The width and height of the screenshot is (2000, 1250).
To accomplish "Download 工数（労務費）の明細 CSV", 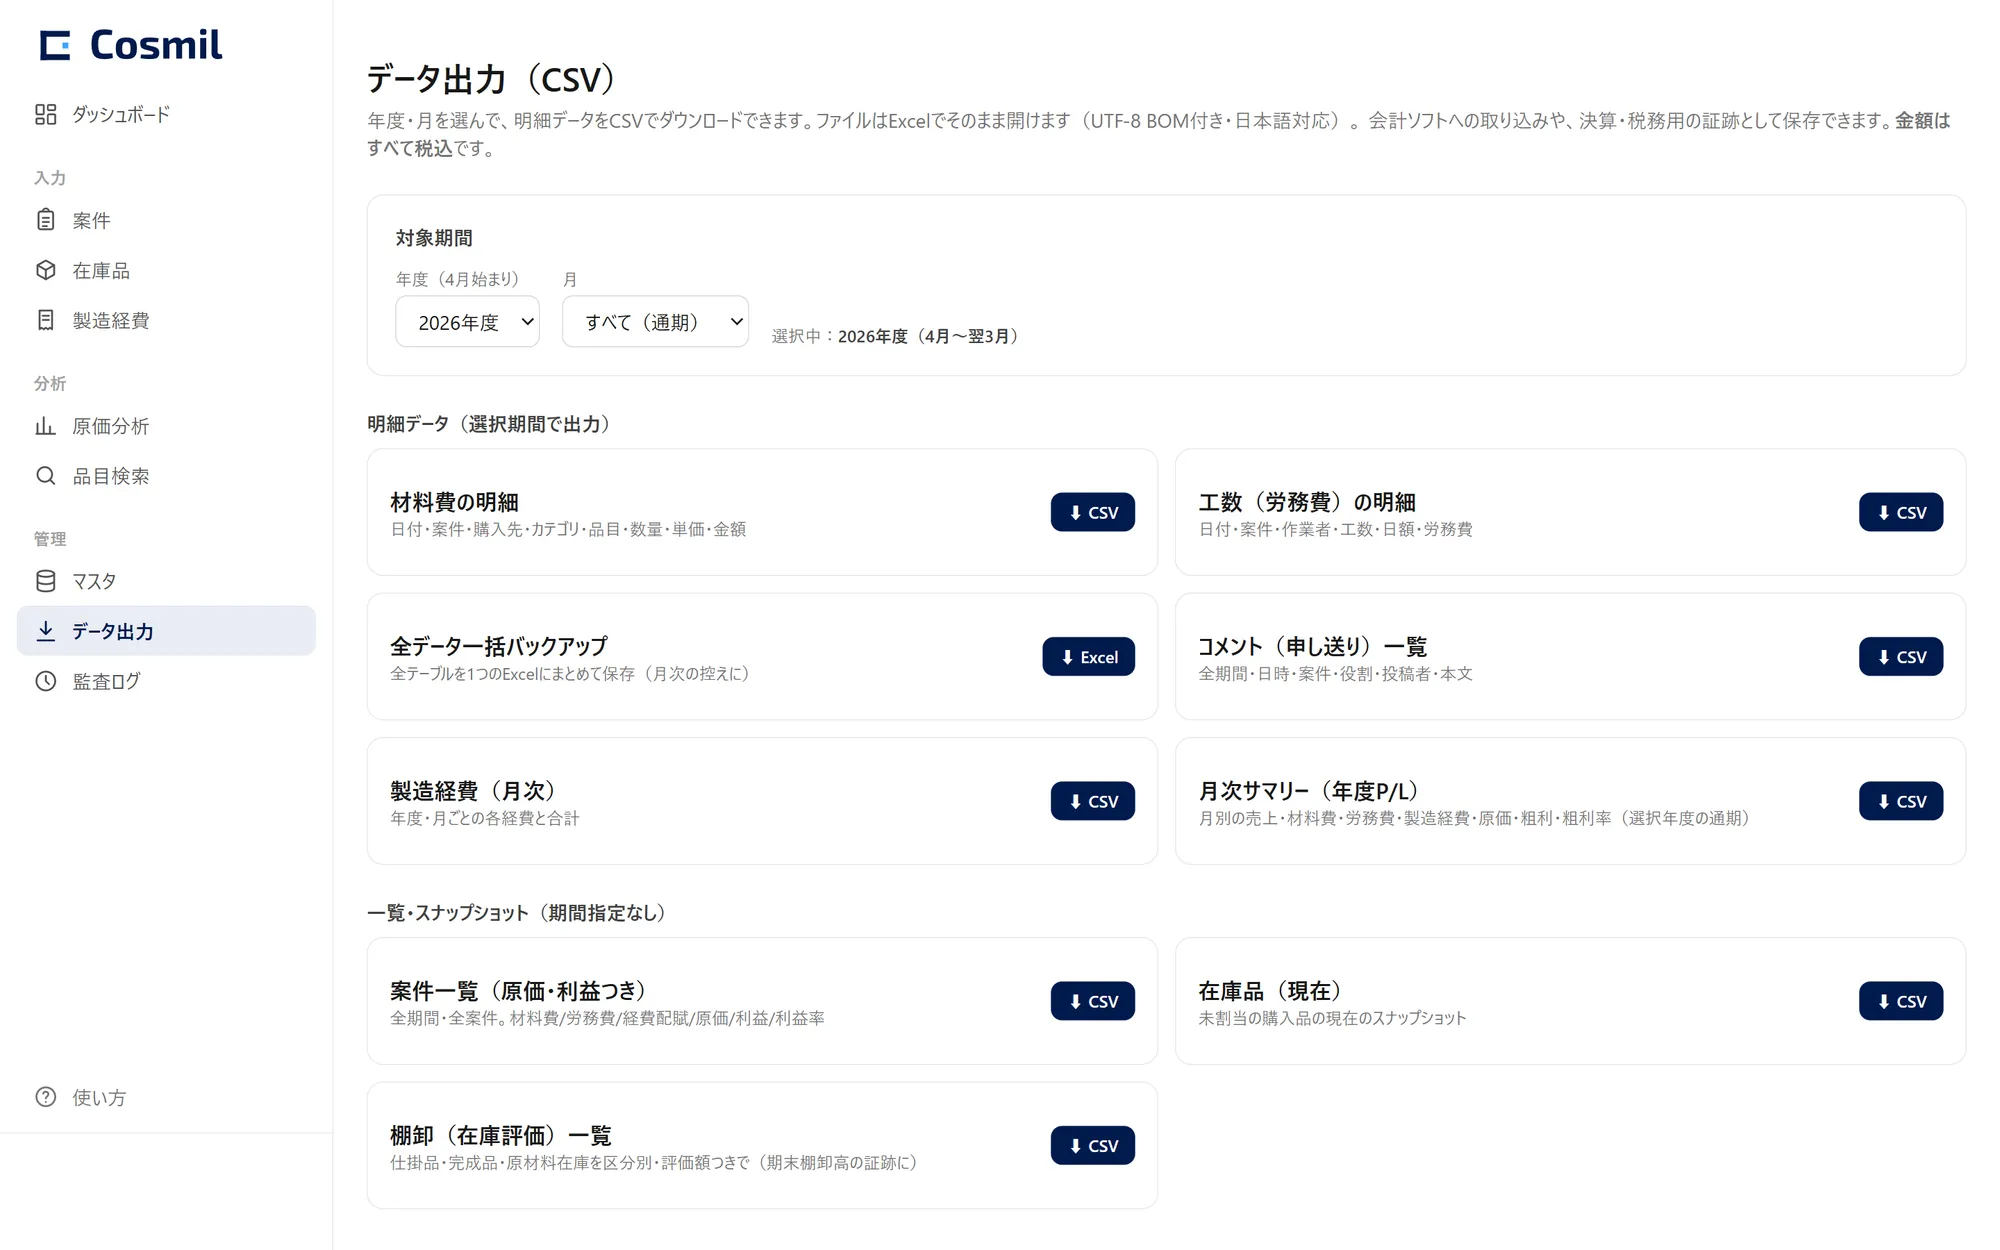I will pyautogui.click(x=1900, y=512).
